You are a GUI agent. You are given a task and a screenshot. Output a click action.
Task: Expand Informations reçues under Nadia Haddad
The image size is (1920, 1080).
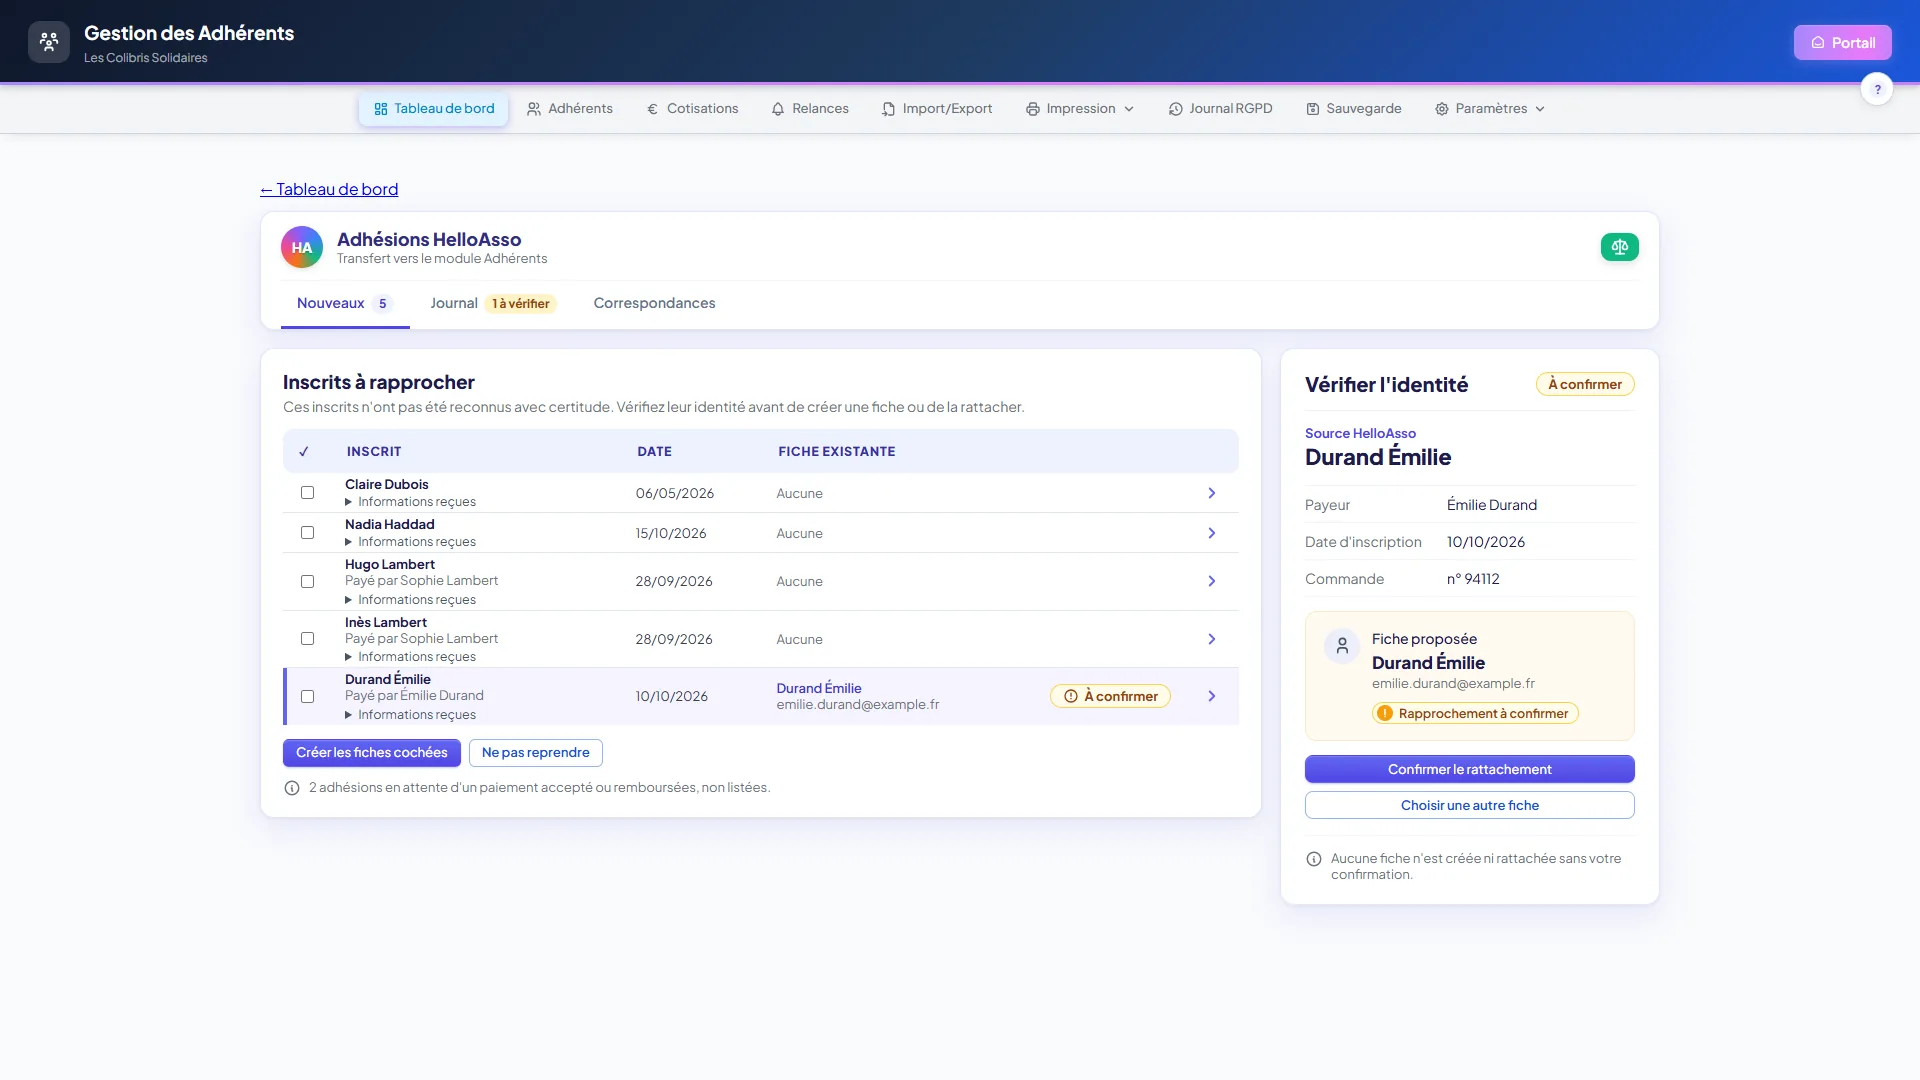click(x=410, y=542)
